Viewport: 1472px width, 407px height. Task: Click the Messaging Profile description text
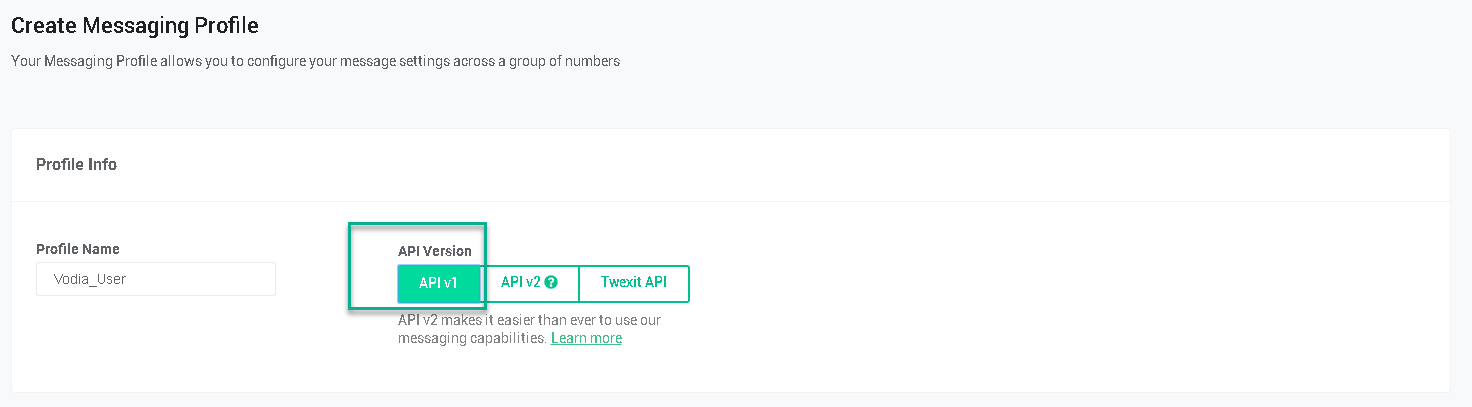coord(315,61)
